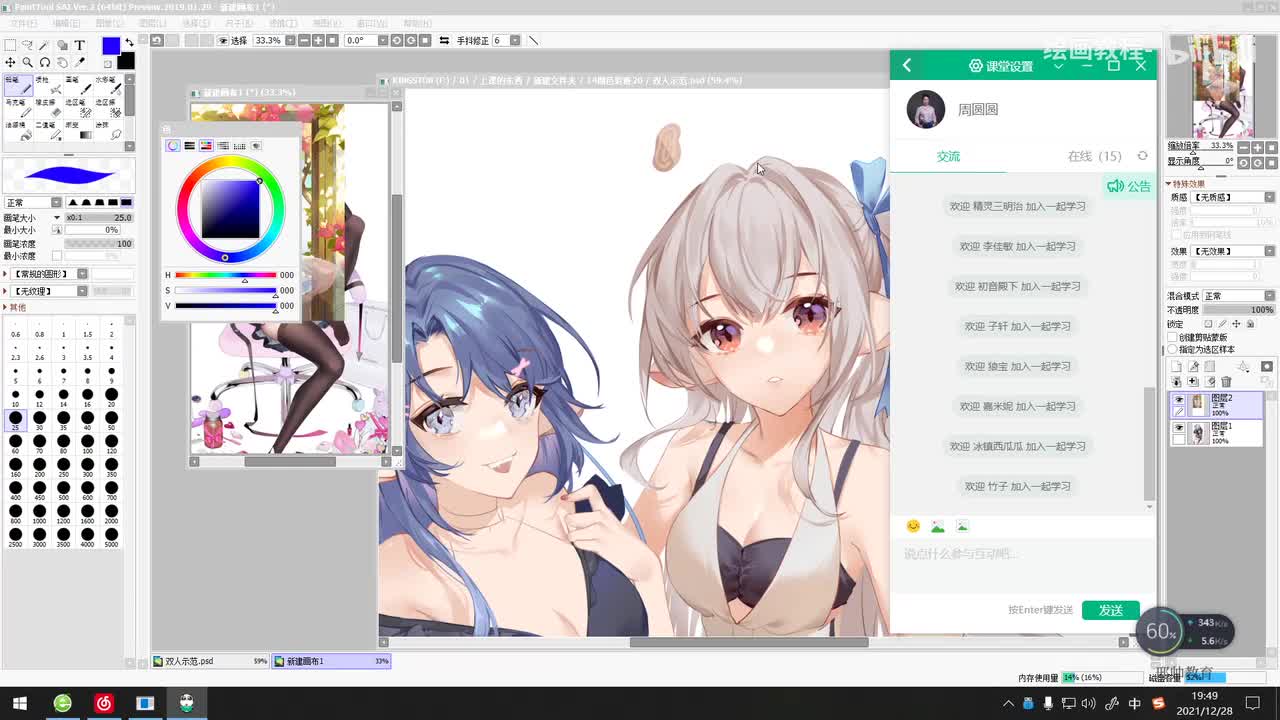The width and height of the screenshot is (1280, 720).
Task: Open the 编辑 menu
Action: click(66, 22)
